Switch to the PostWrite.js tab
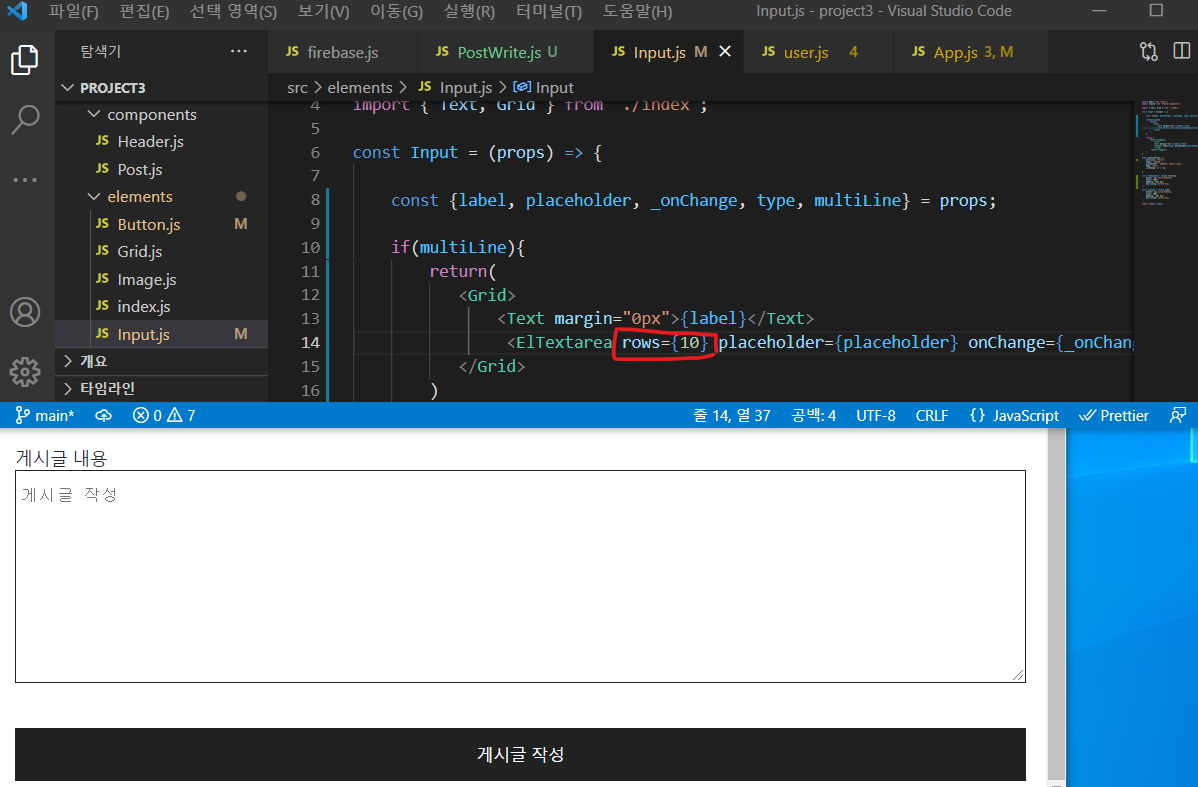1198x787 pixels. click(x=505, y=52)
